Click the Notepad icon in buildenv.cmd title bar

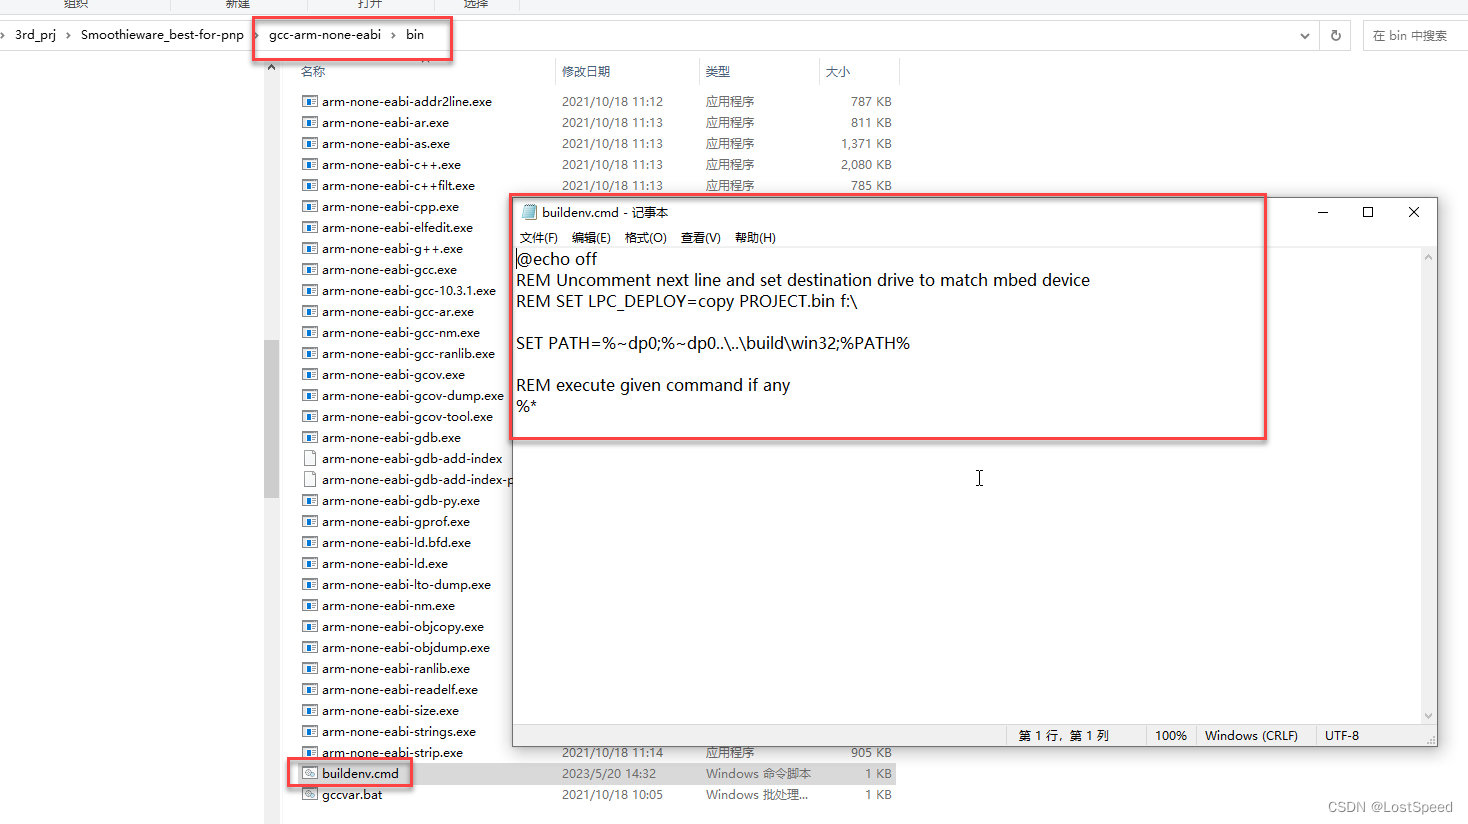530,212
